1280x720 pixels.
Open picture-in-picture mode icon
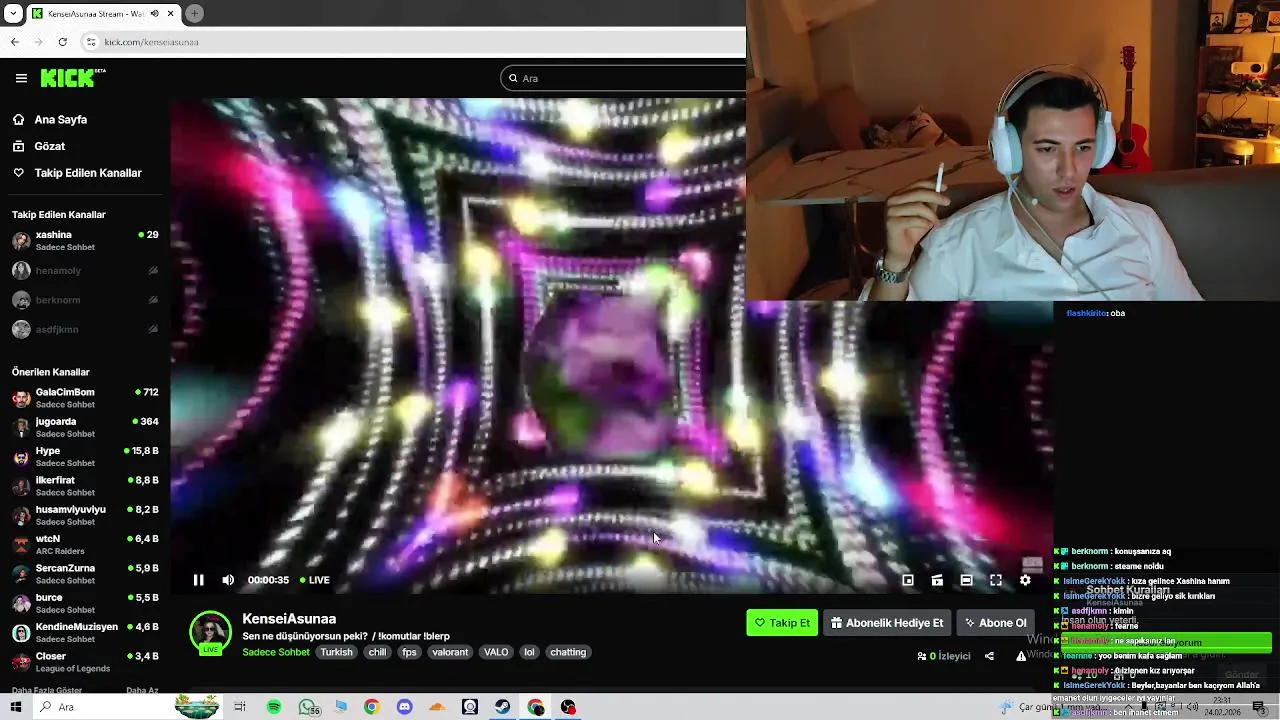[x=937, y=580]
